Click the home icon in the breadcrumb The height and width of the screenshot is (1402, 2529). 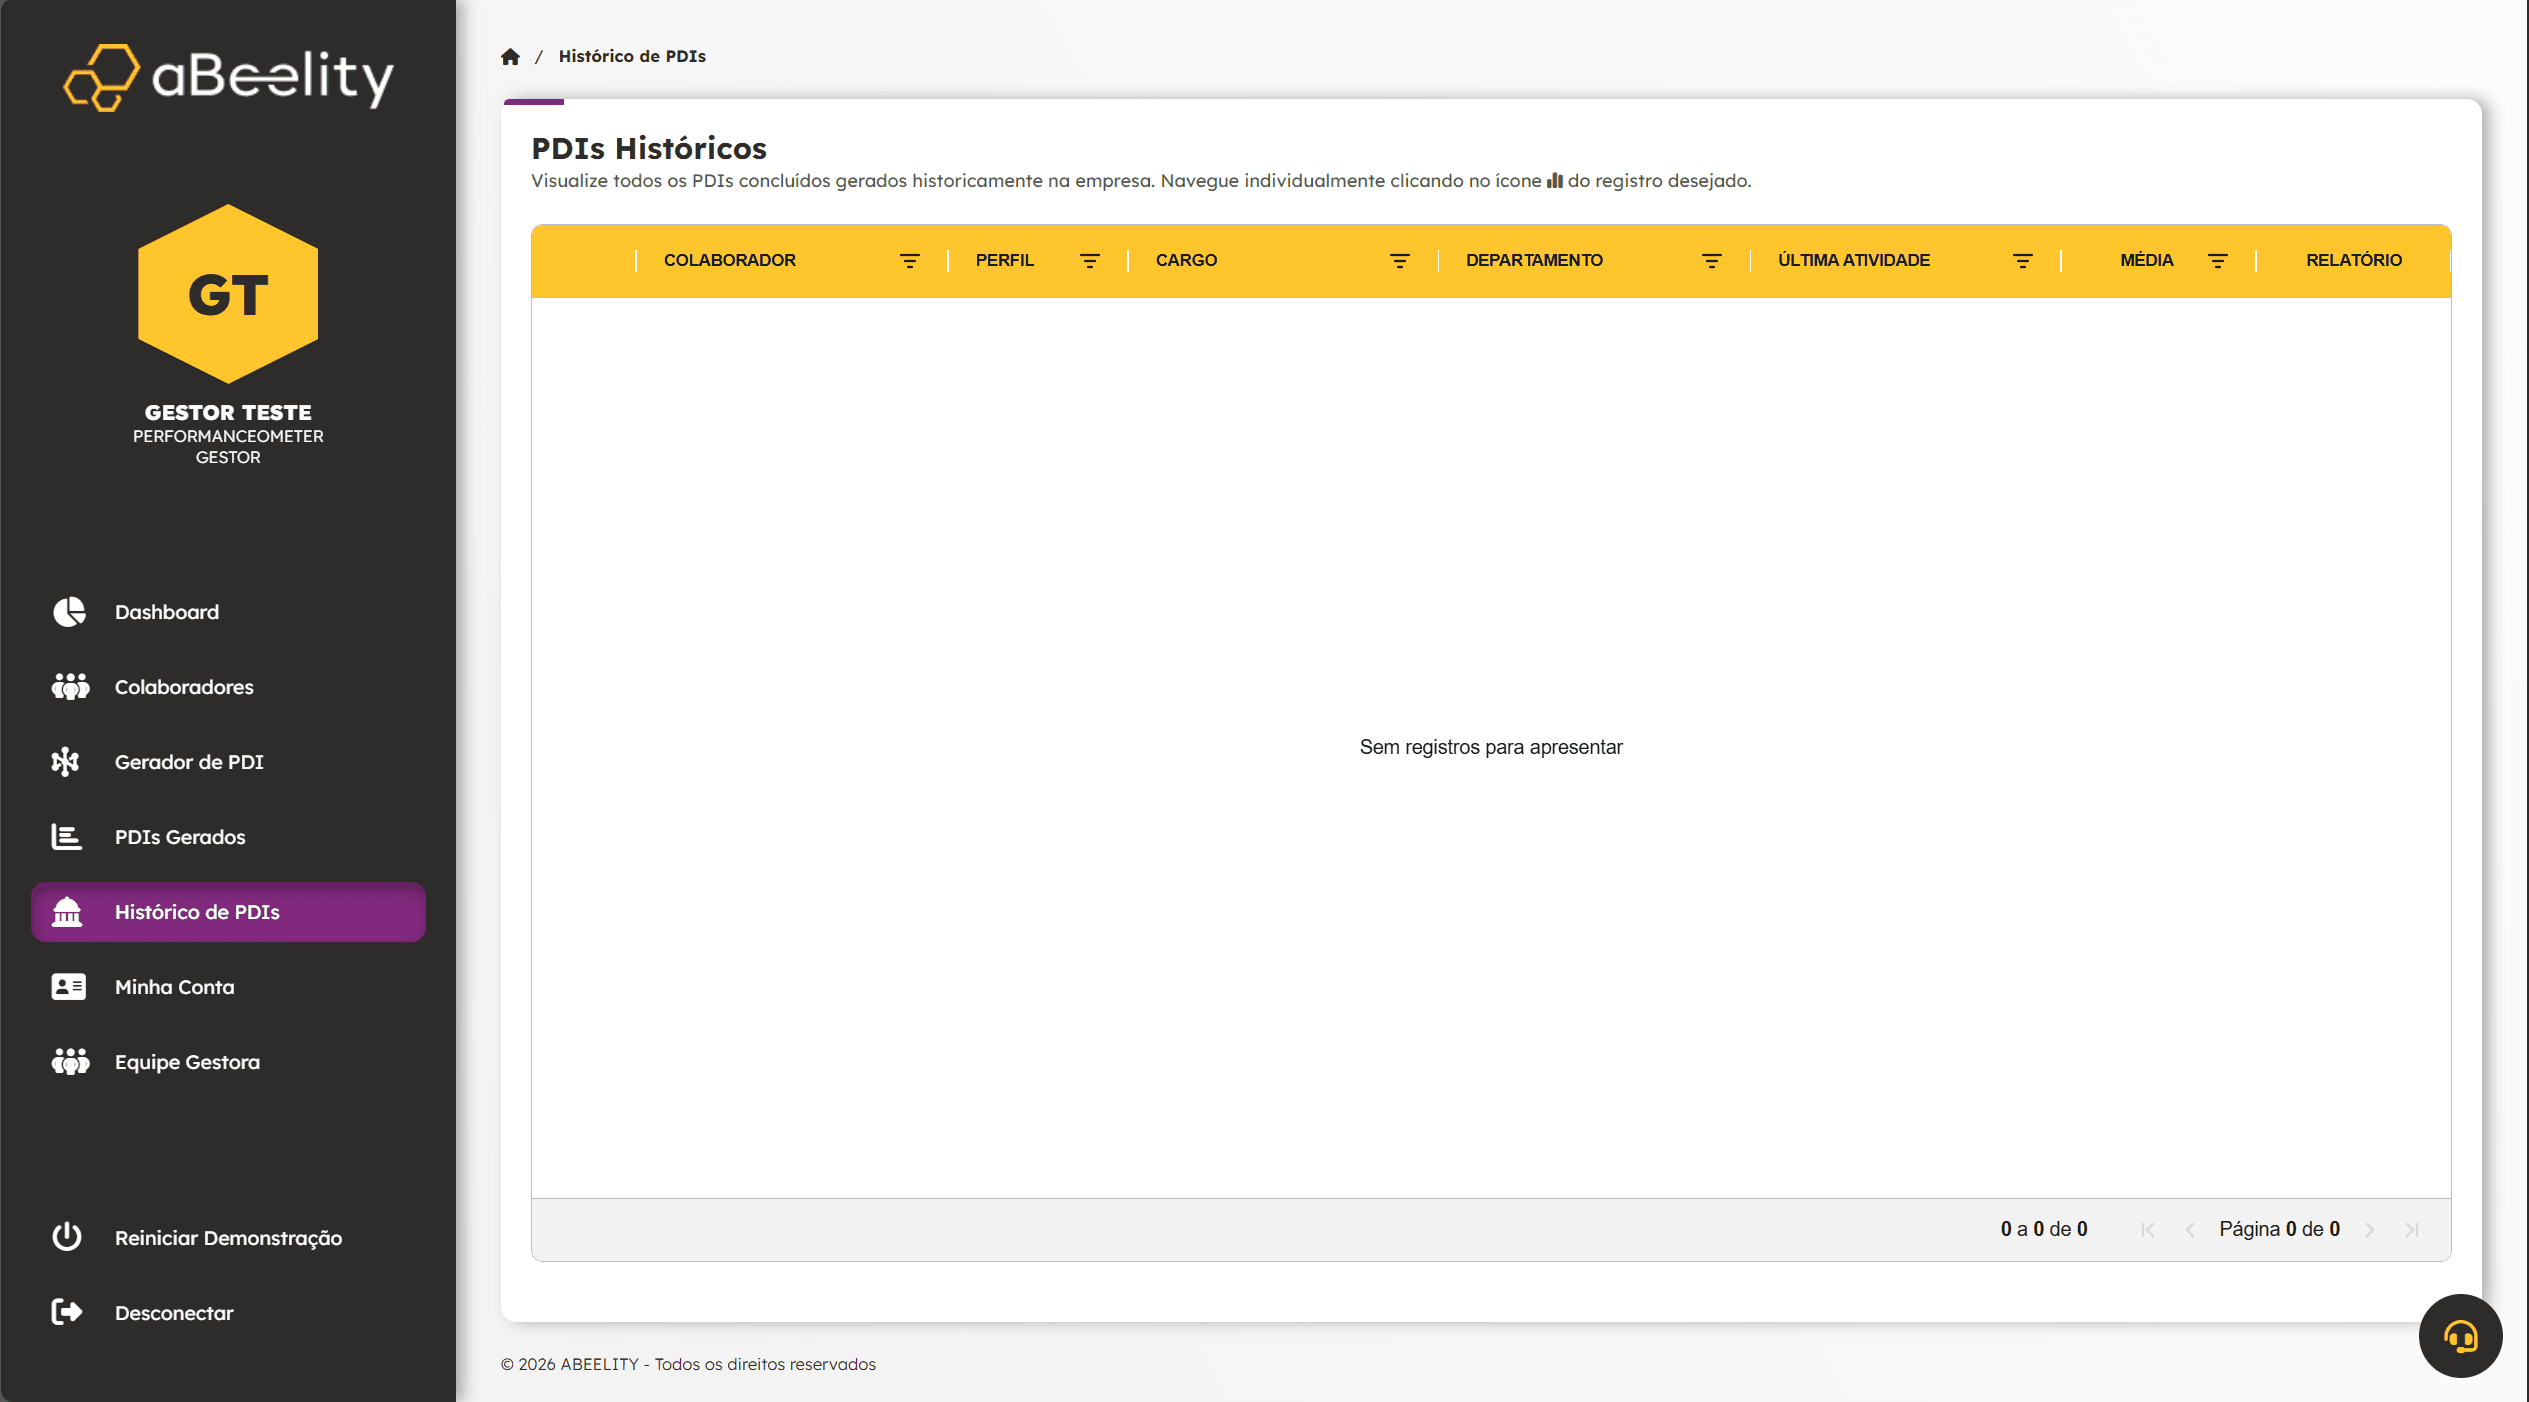[510, 56]
